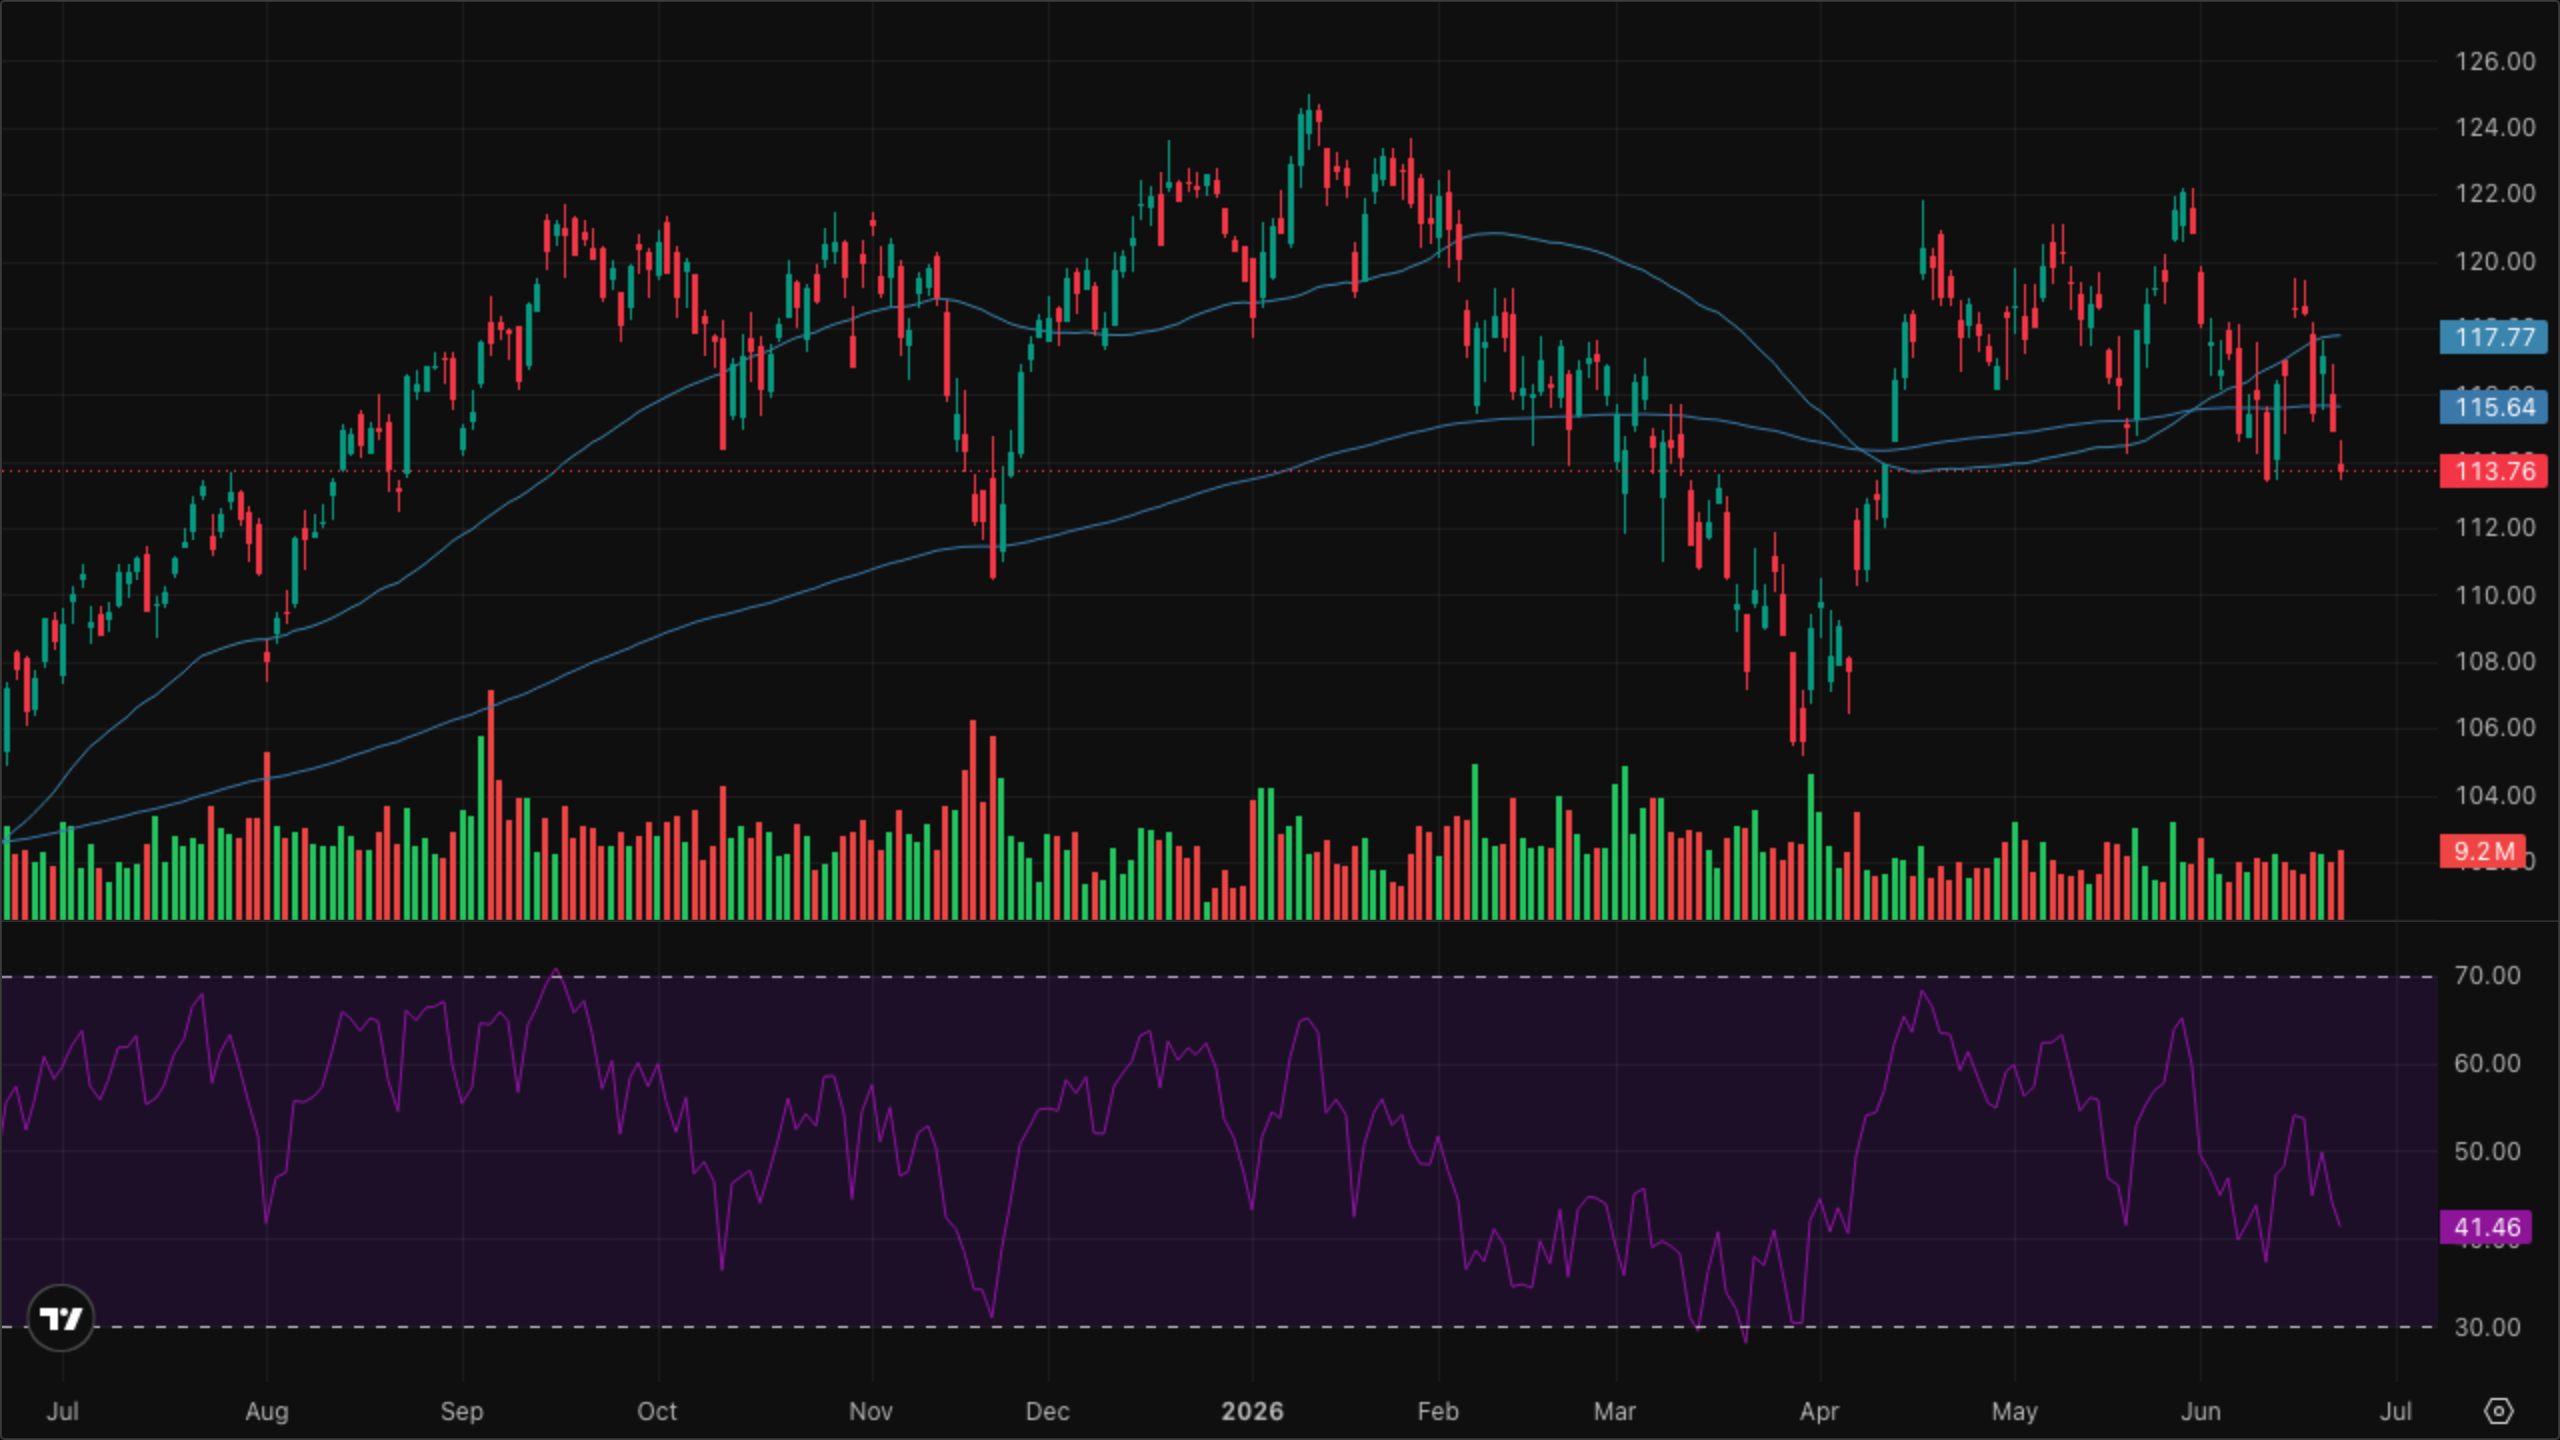Click the Nov label on time axis

[x=870, y=1411]
